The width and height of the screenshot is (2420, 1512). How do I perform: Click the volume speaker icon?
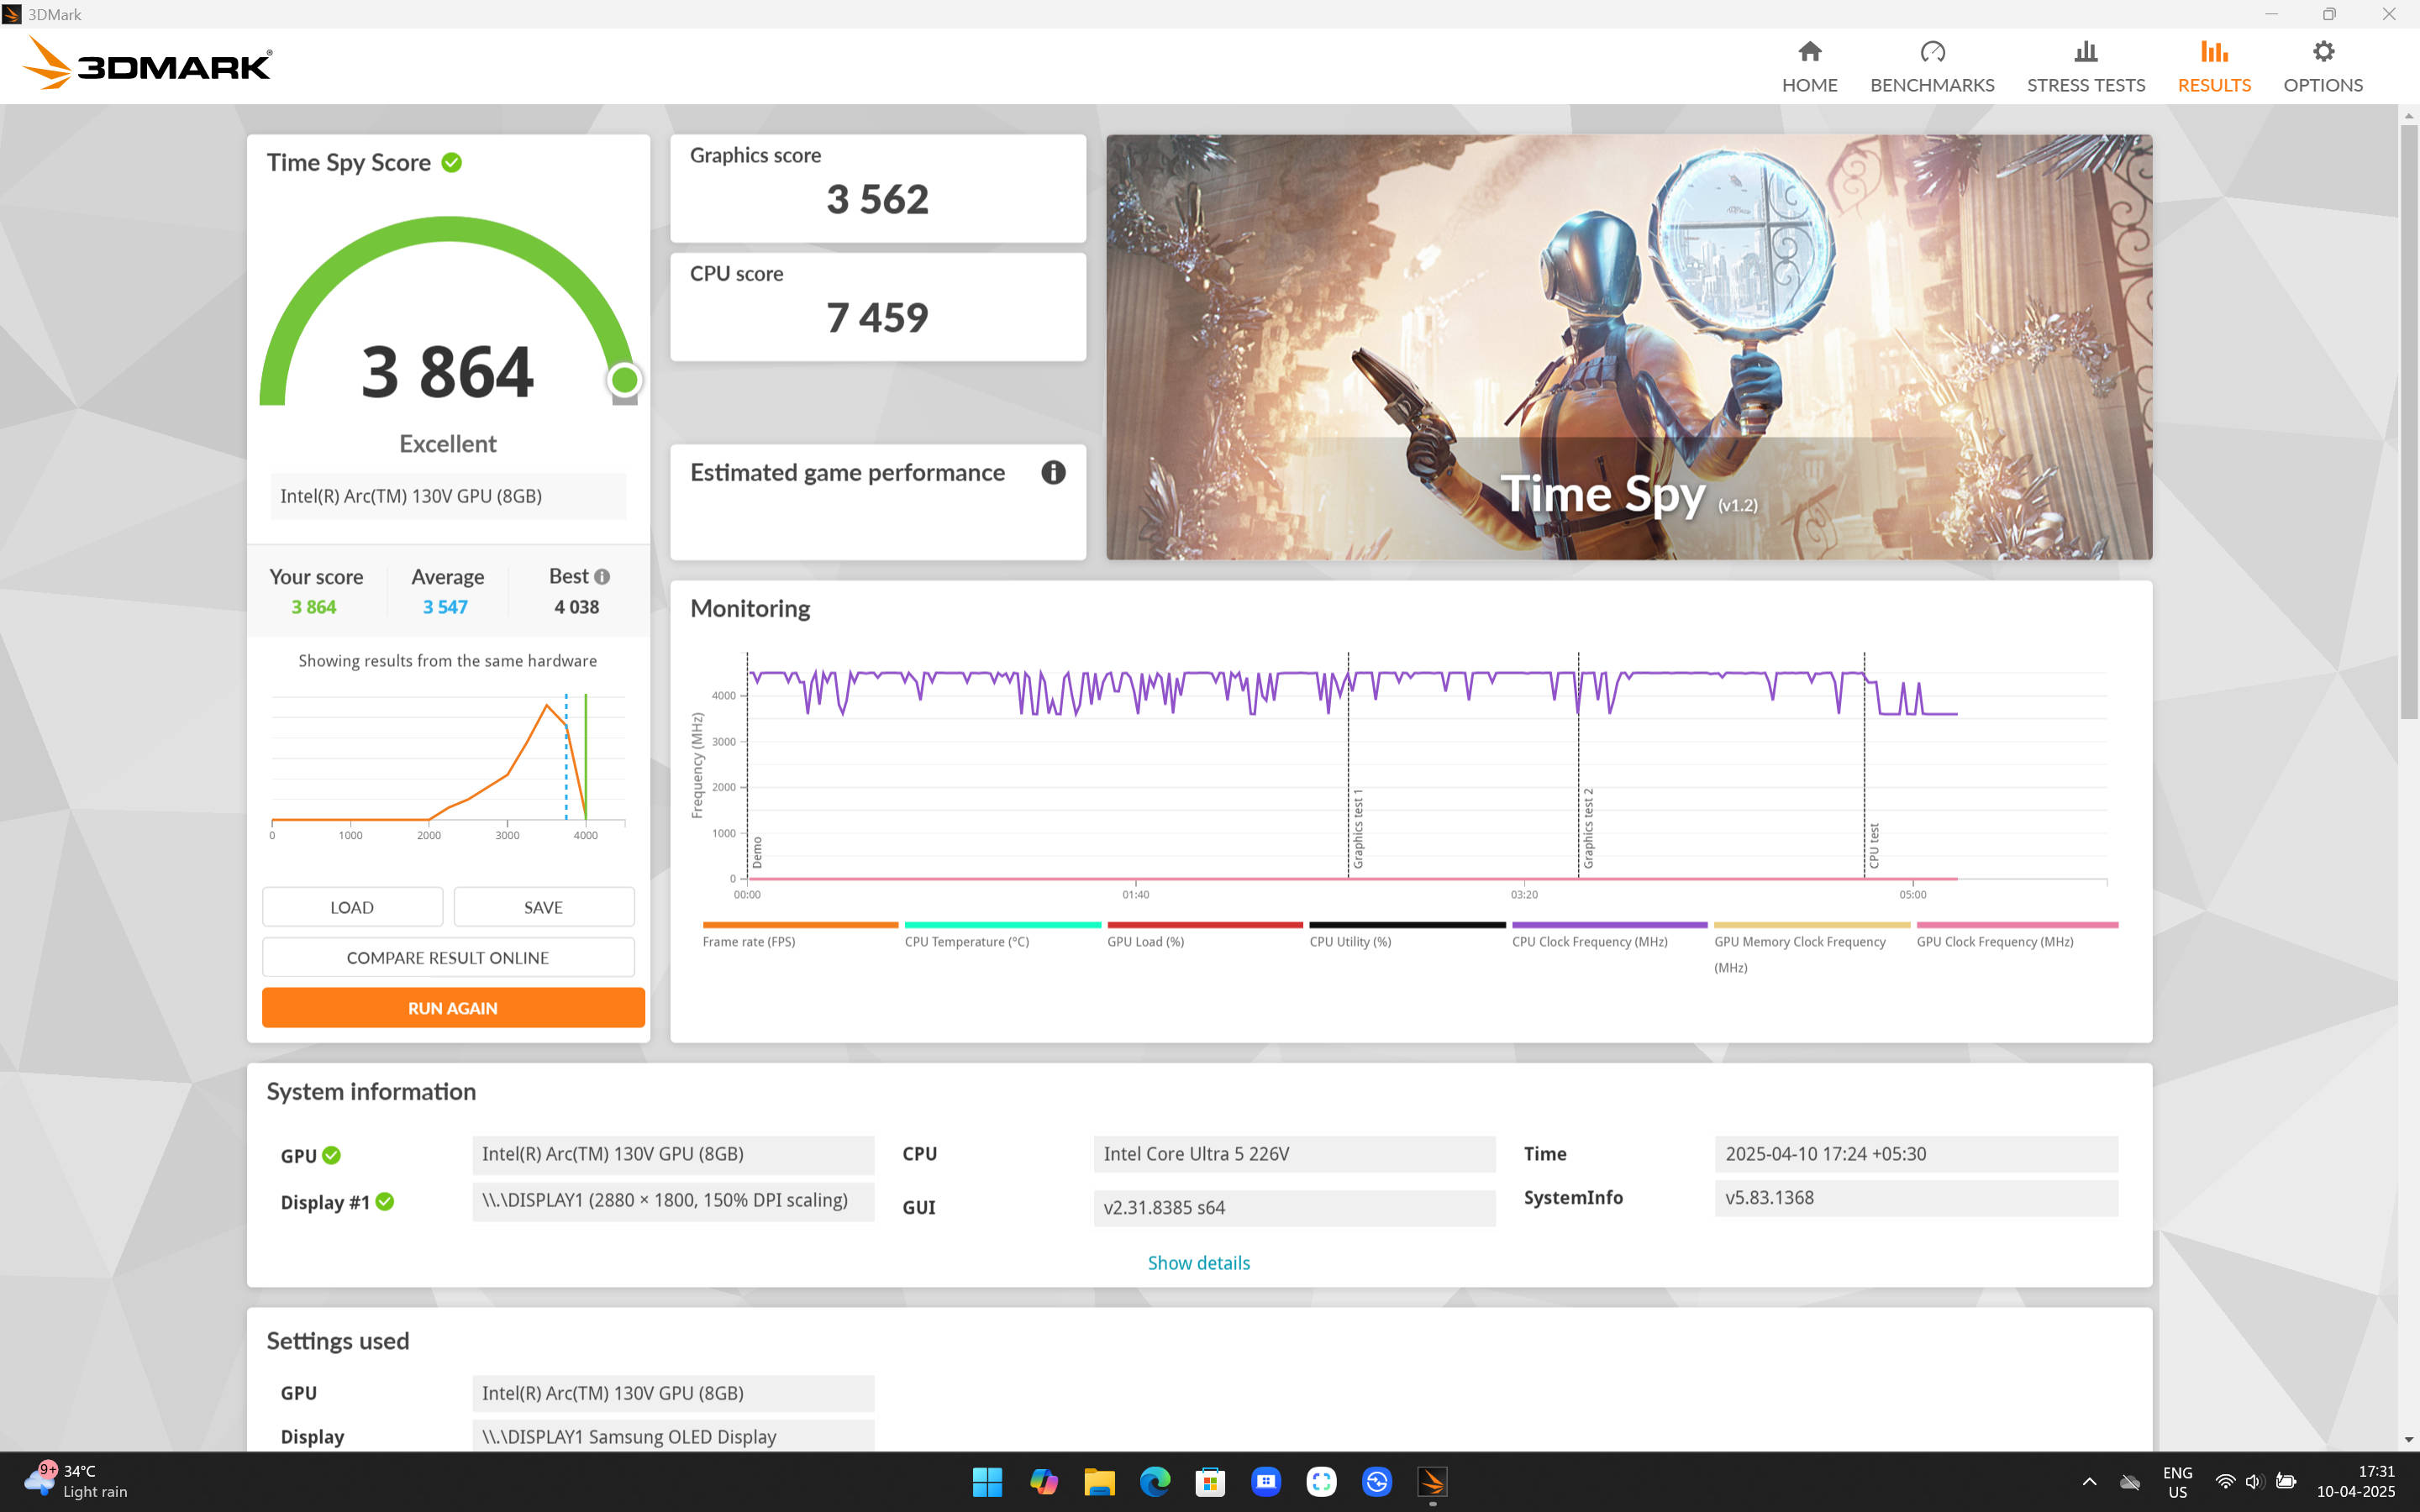click(x=2254, y=1481)
